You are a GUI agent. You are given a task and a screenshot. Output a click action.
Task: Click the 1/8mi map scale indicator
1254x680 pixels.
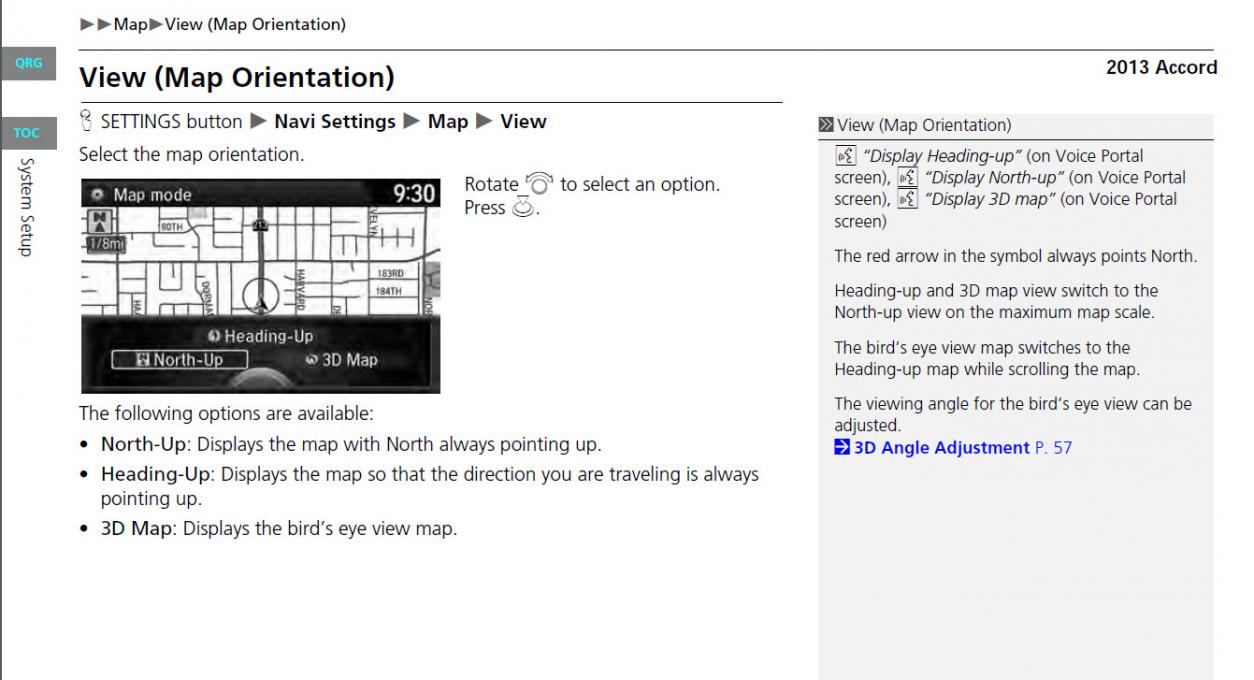(x=104, y=246)
